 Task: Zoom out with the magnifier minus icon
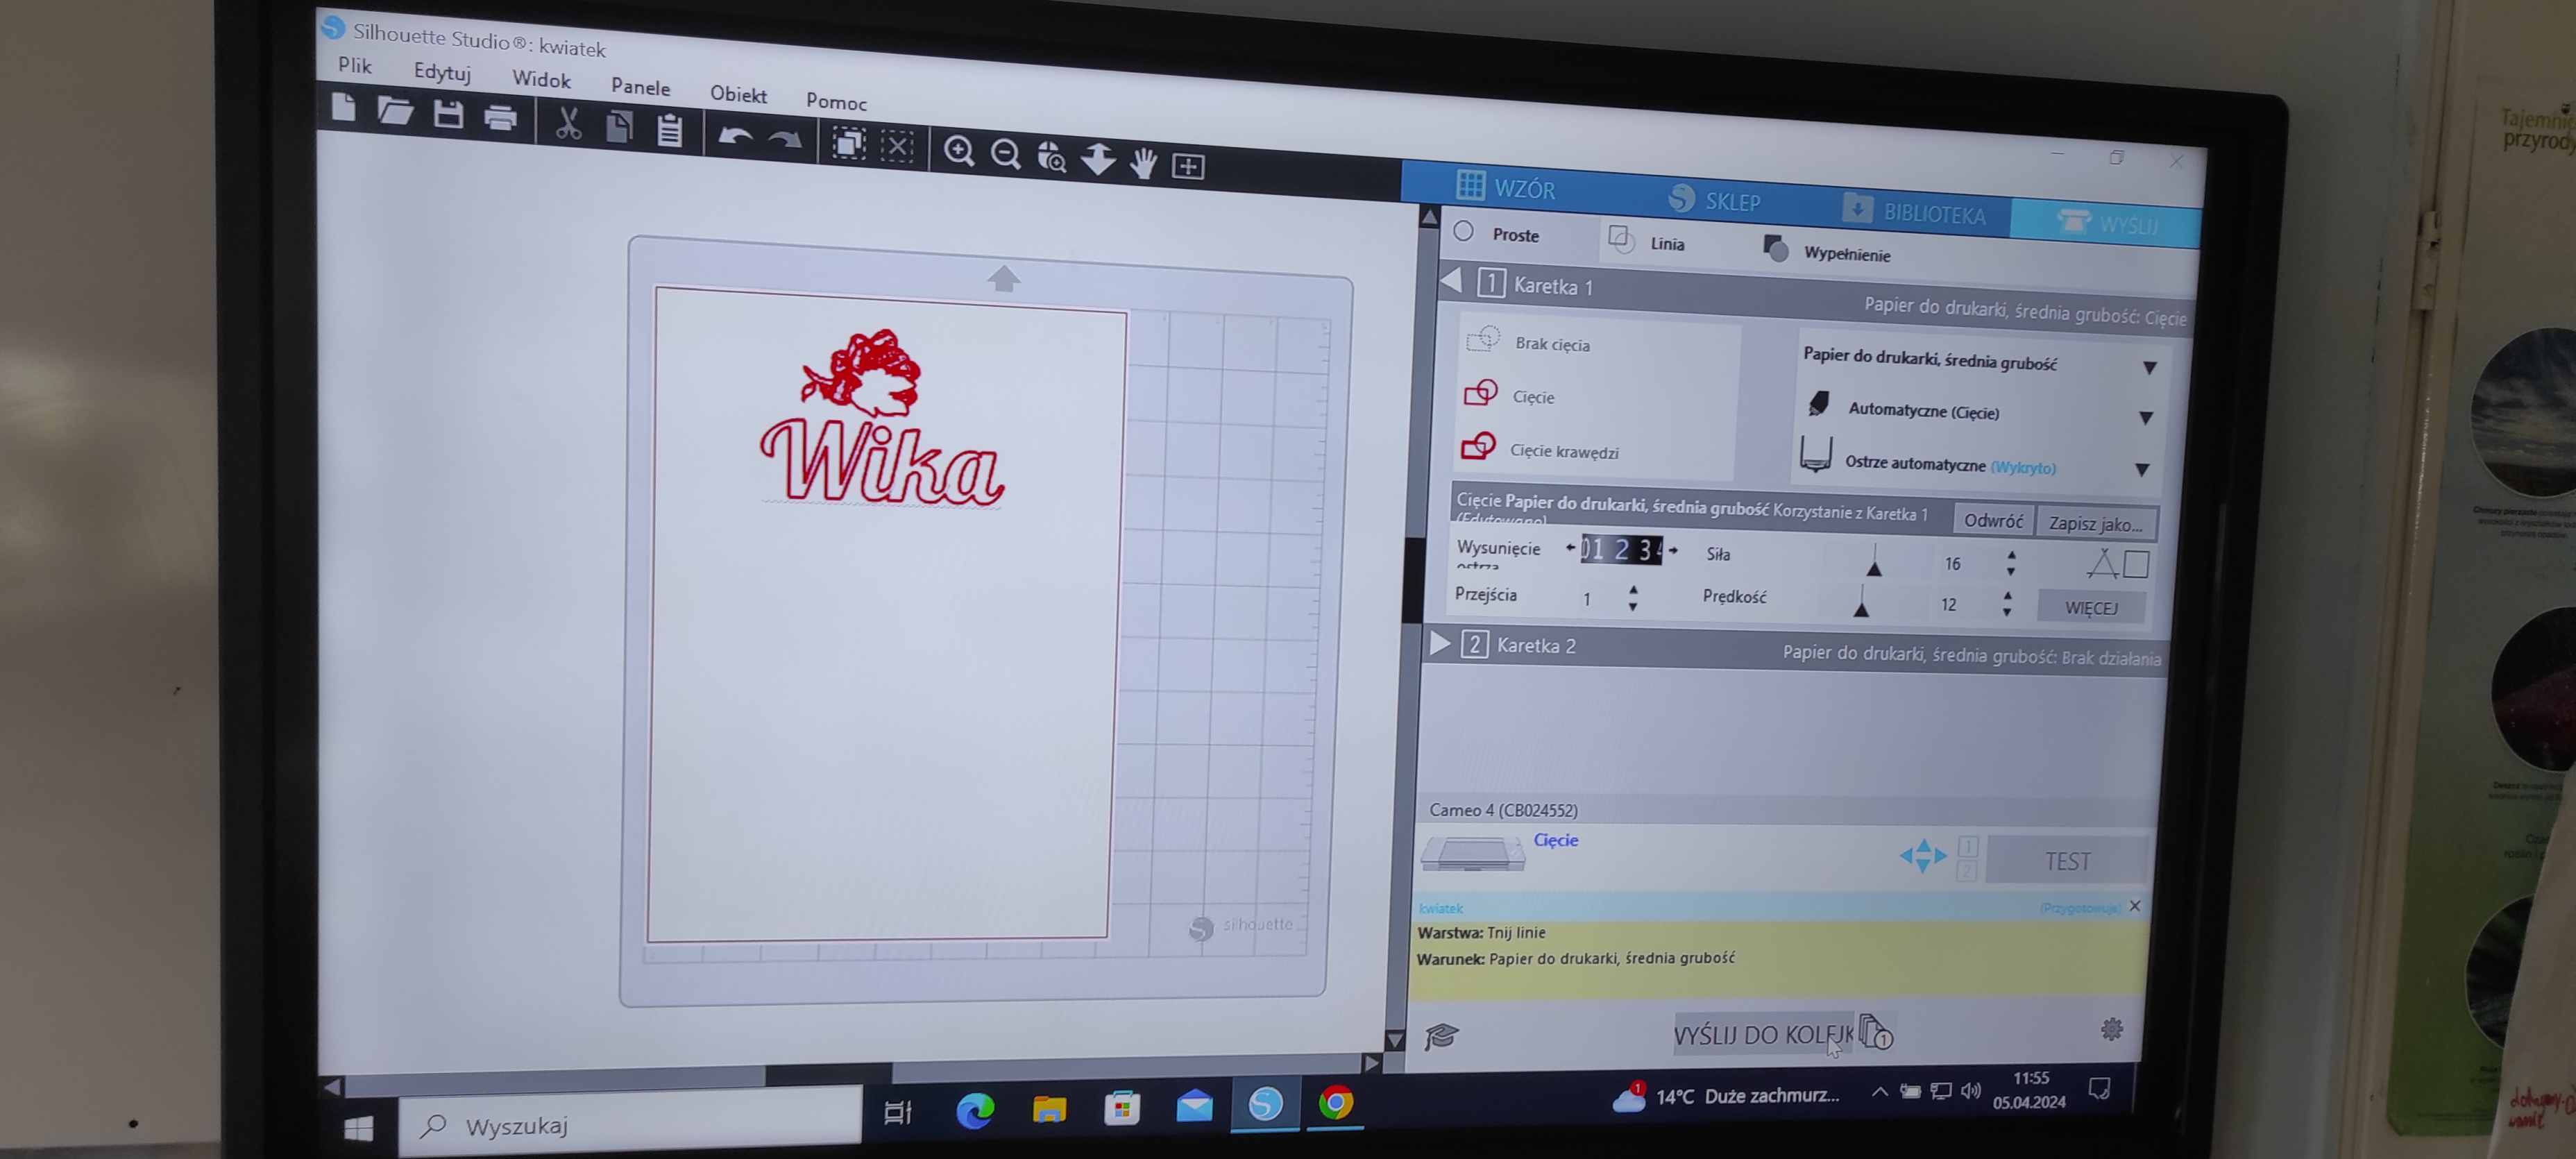(1005, 155)
